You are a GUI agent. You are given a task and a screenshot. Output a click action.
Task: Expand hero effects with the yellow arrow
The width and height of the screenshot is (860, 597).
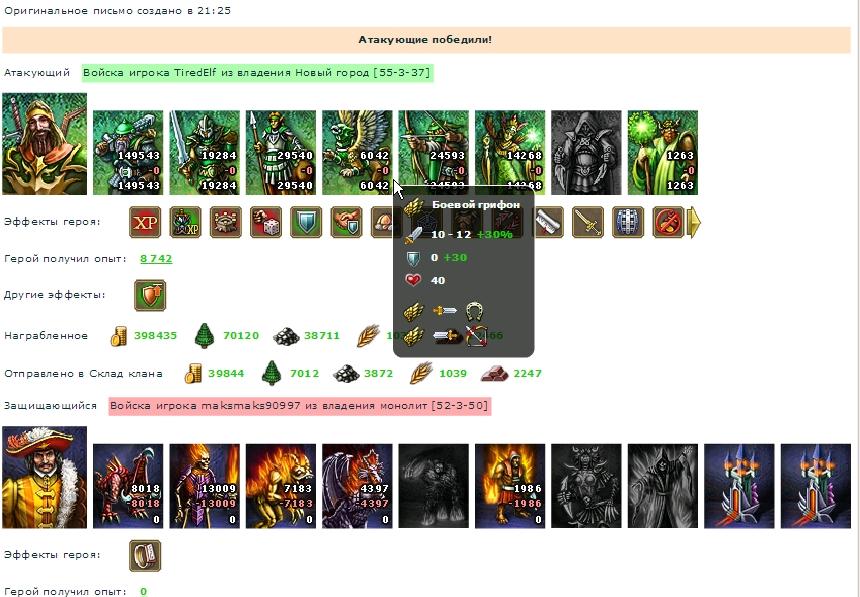pos(694,222)
